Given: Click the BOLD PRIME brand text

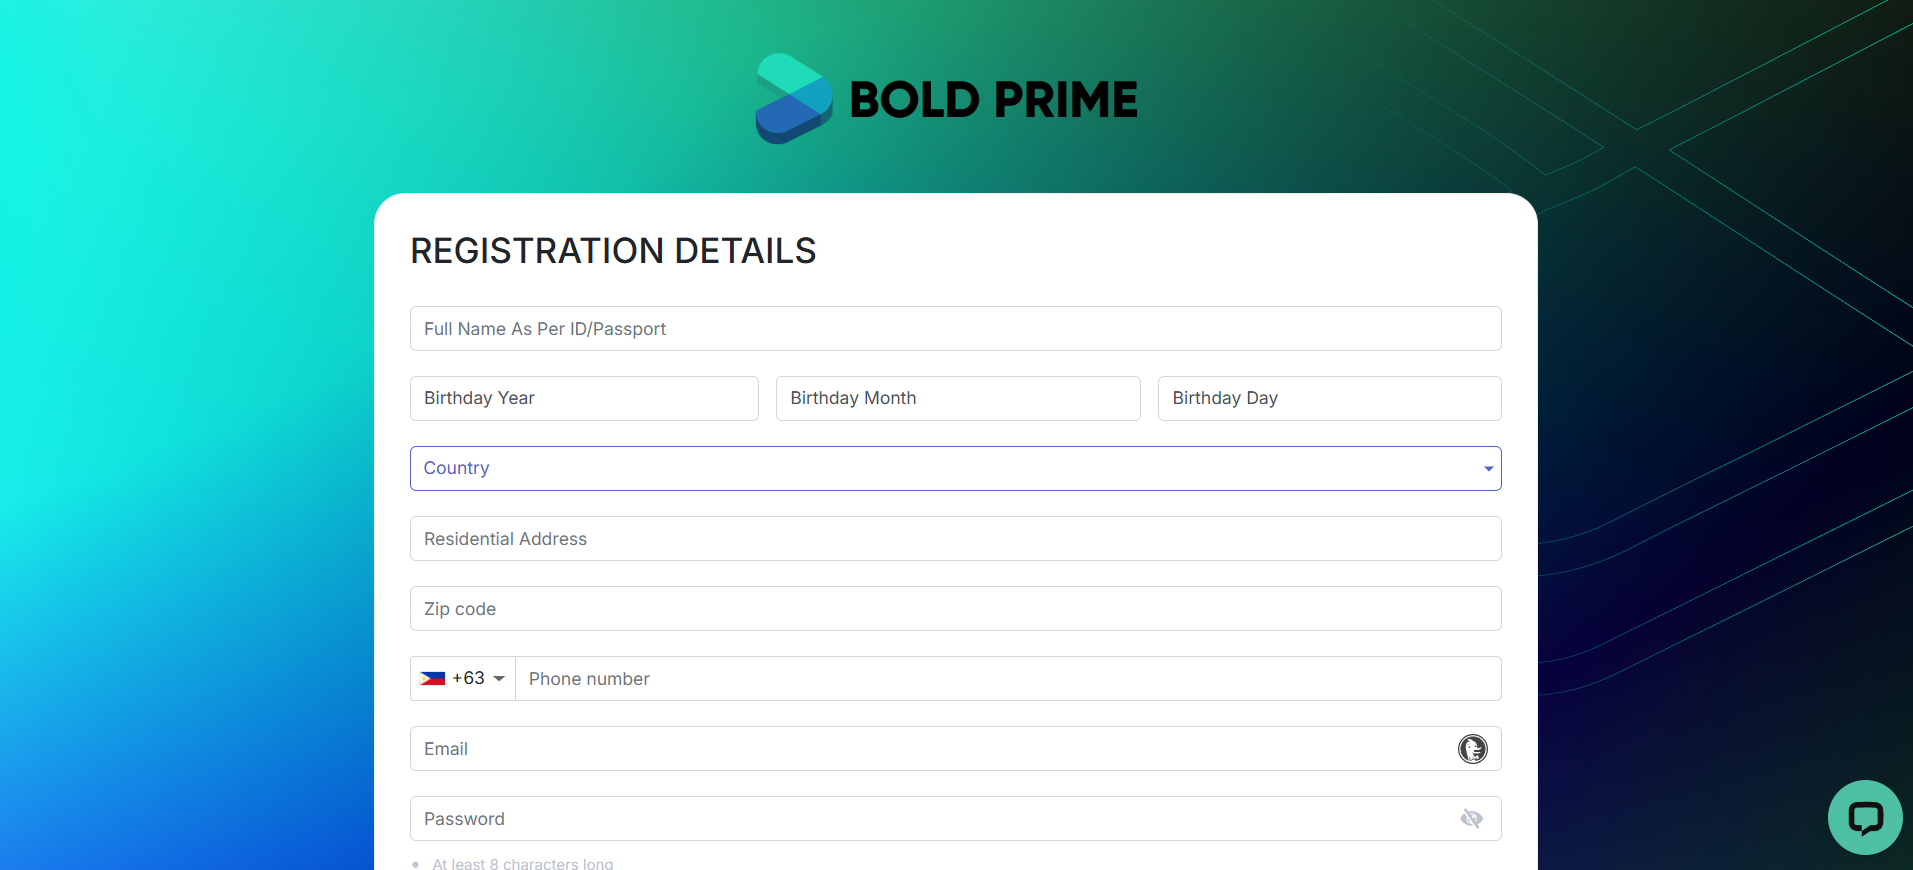Looking at the screenshot, I should tap(994, 99).
